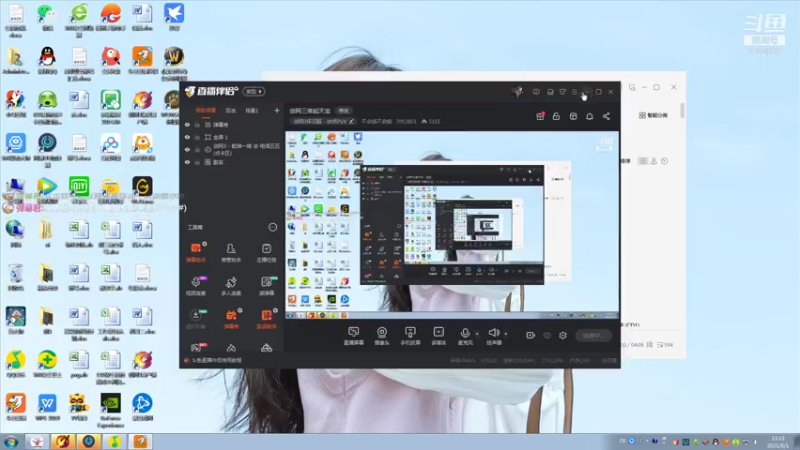Open the orange 弹幕秀 toolbox tool
This screenshot has height=450, width=800.
[231, 319]
